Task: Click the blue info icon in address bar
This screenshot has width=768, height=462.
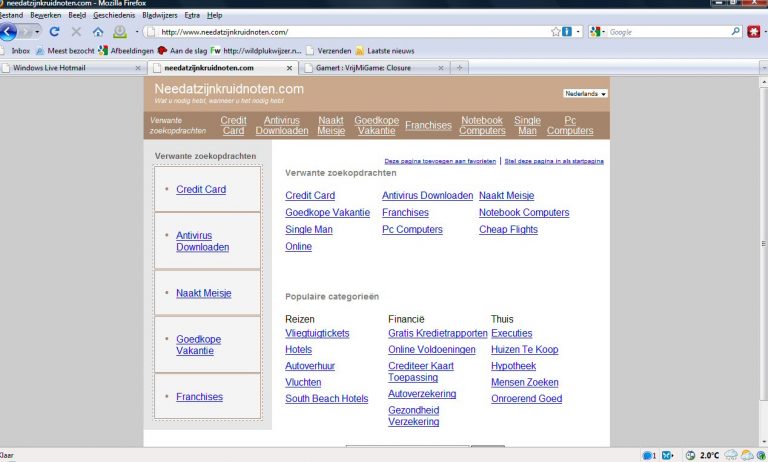Action: (567, 32)
